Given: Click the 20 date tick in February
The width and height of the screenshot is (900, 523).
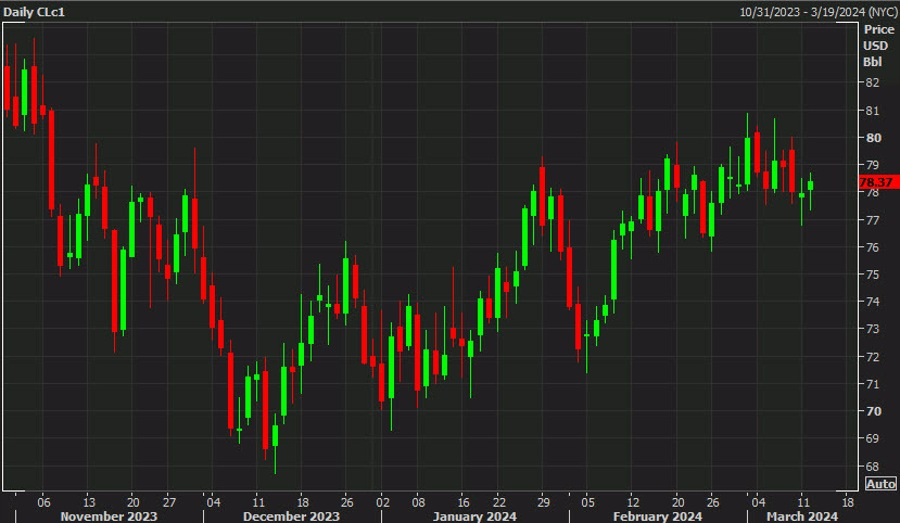Looking at the screenshot, I should pos(677,502).
